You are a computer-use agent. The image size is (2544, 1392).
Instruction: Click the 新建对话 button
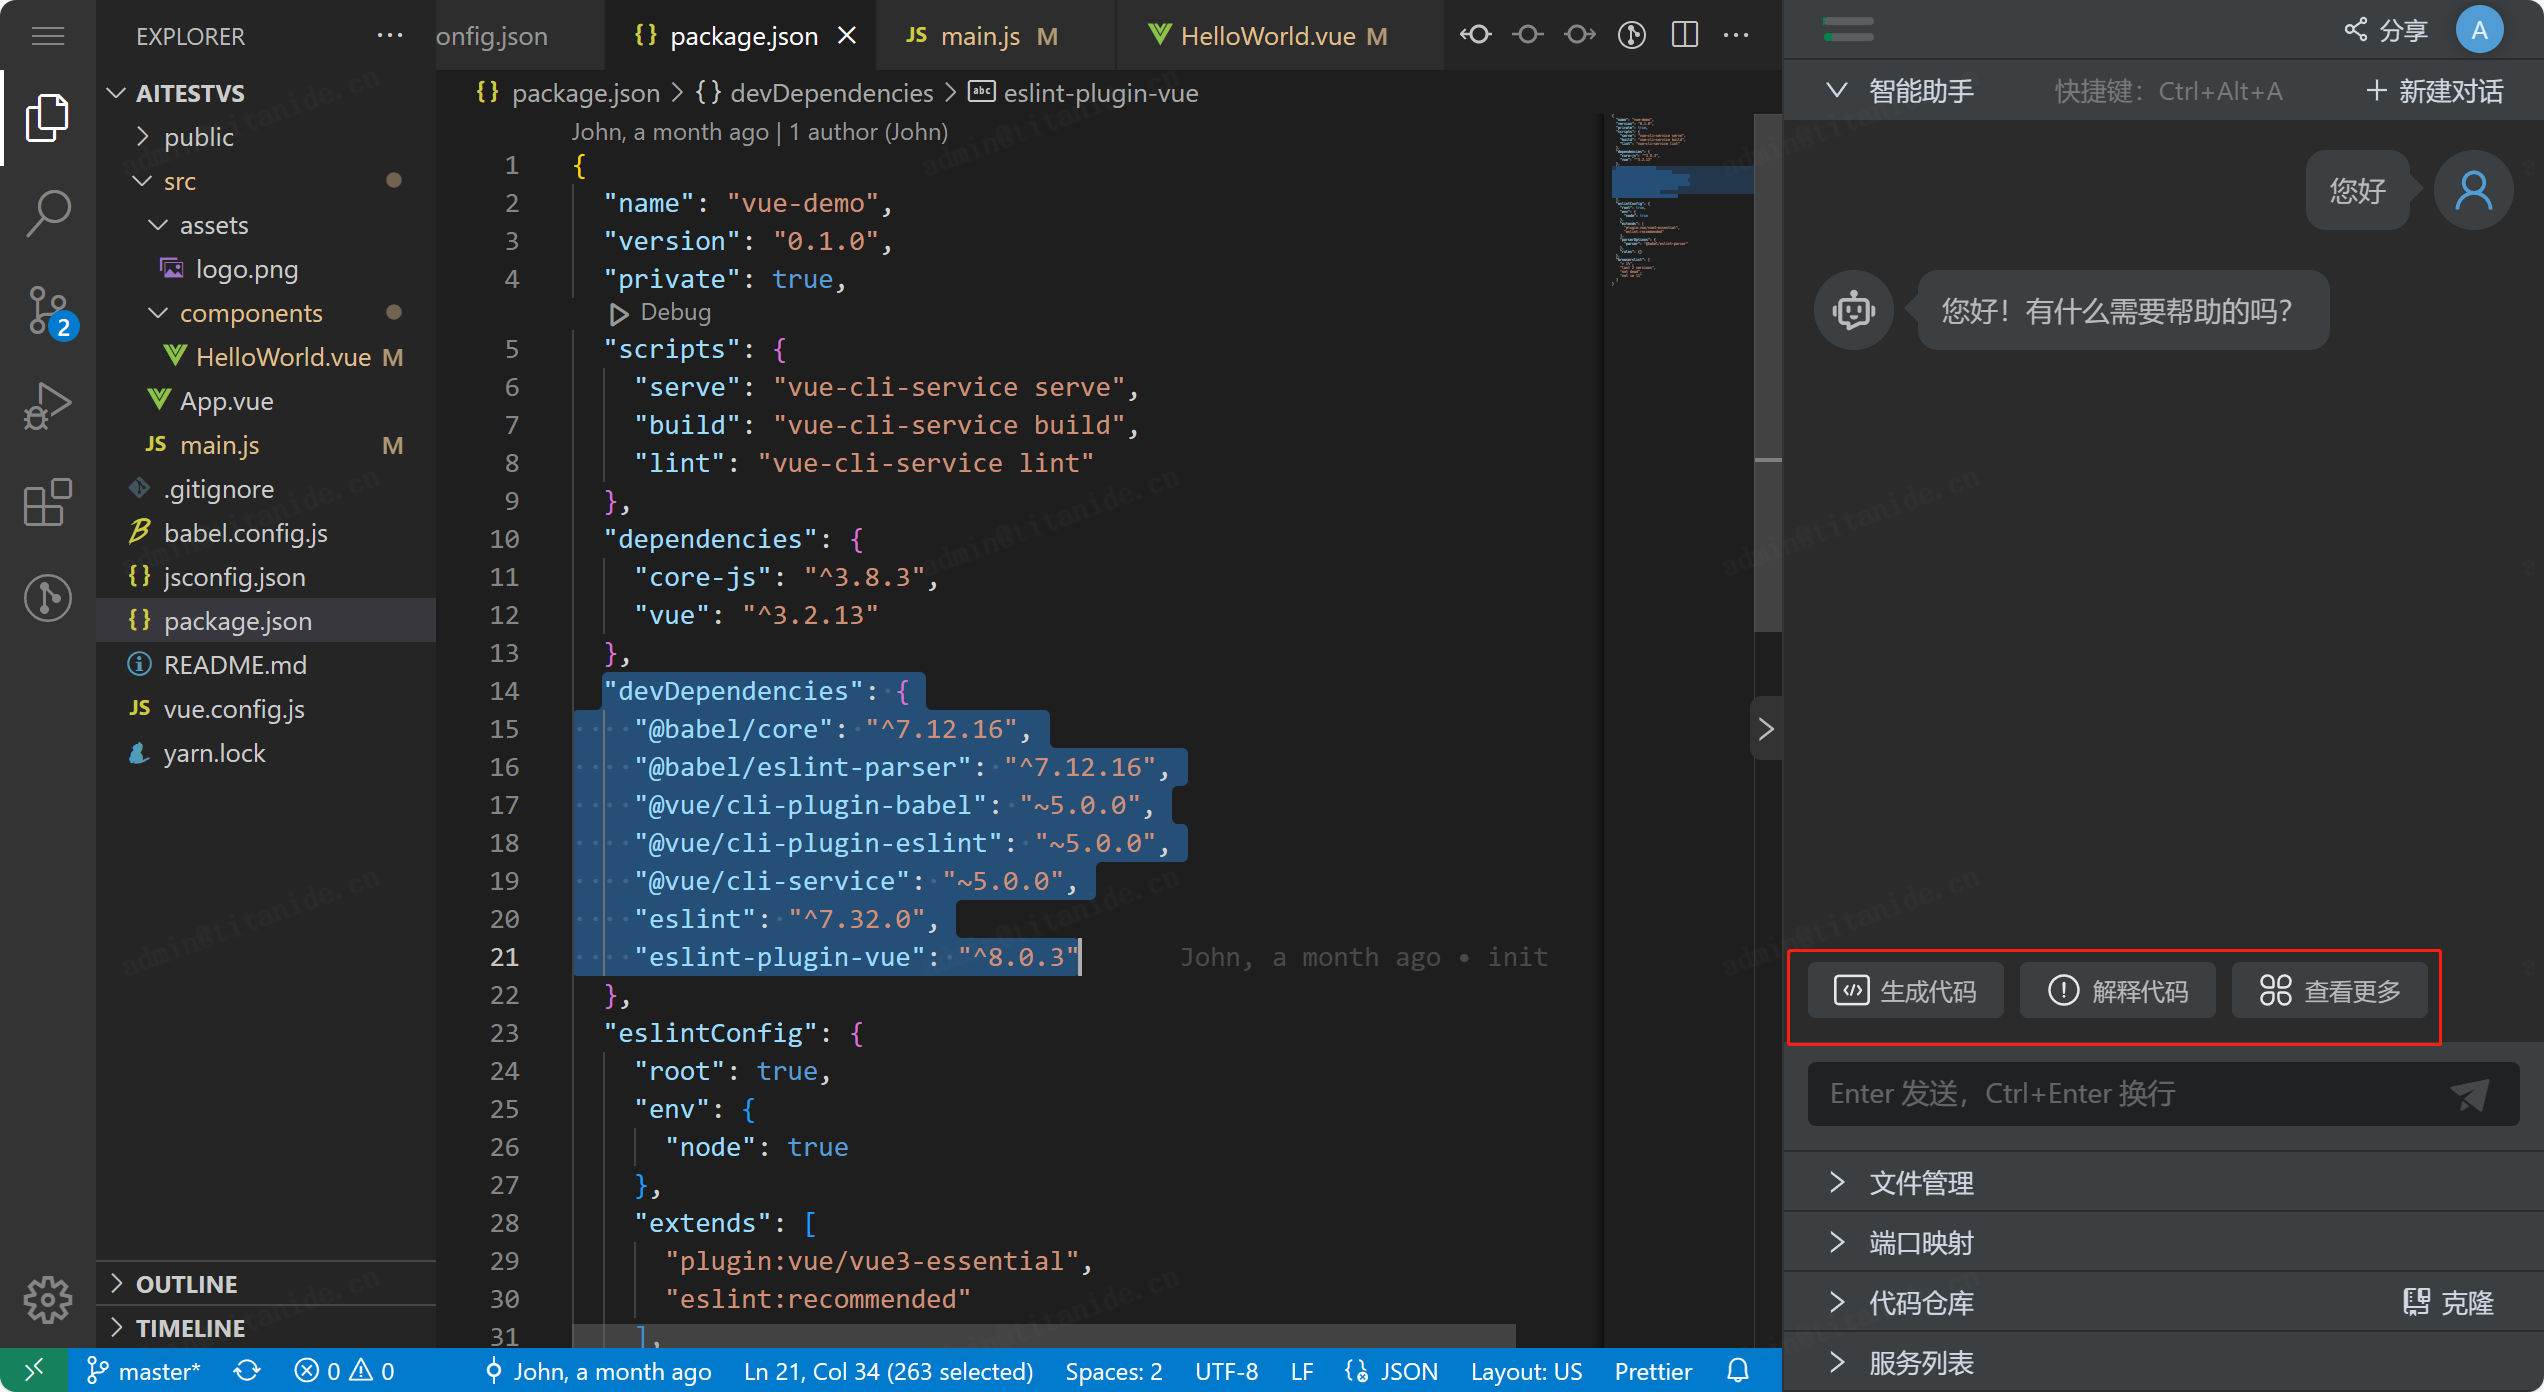[2434, 91]
